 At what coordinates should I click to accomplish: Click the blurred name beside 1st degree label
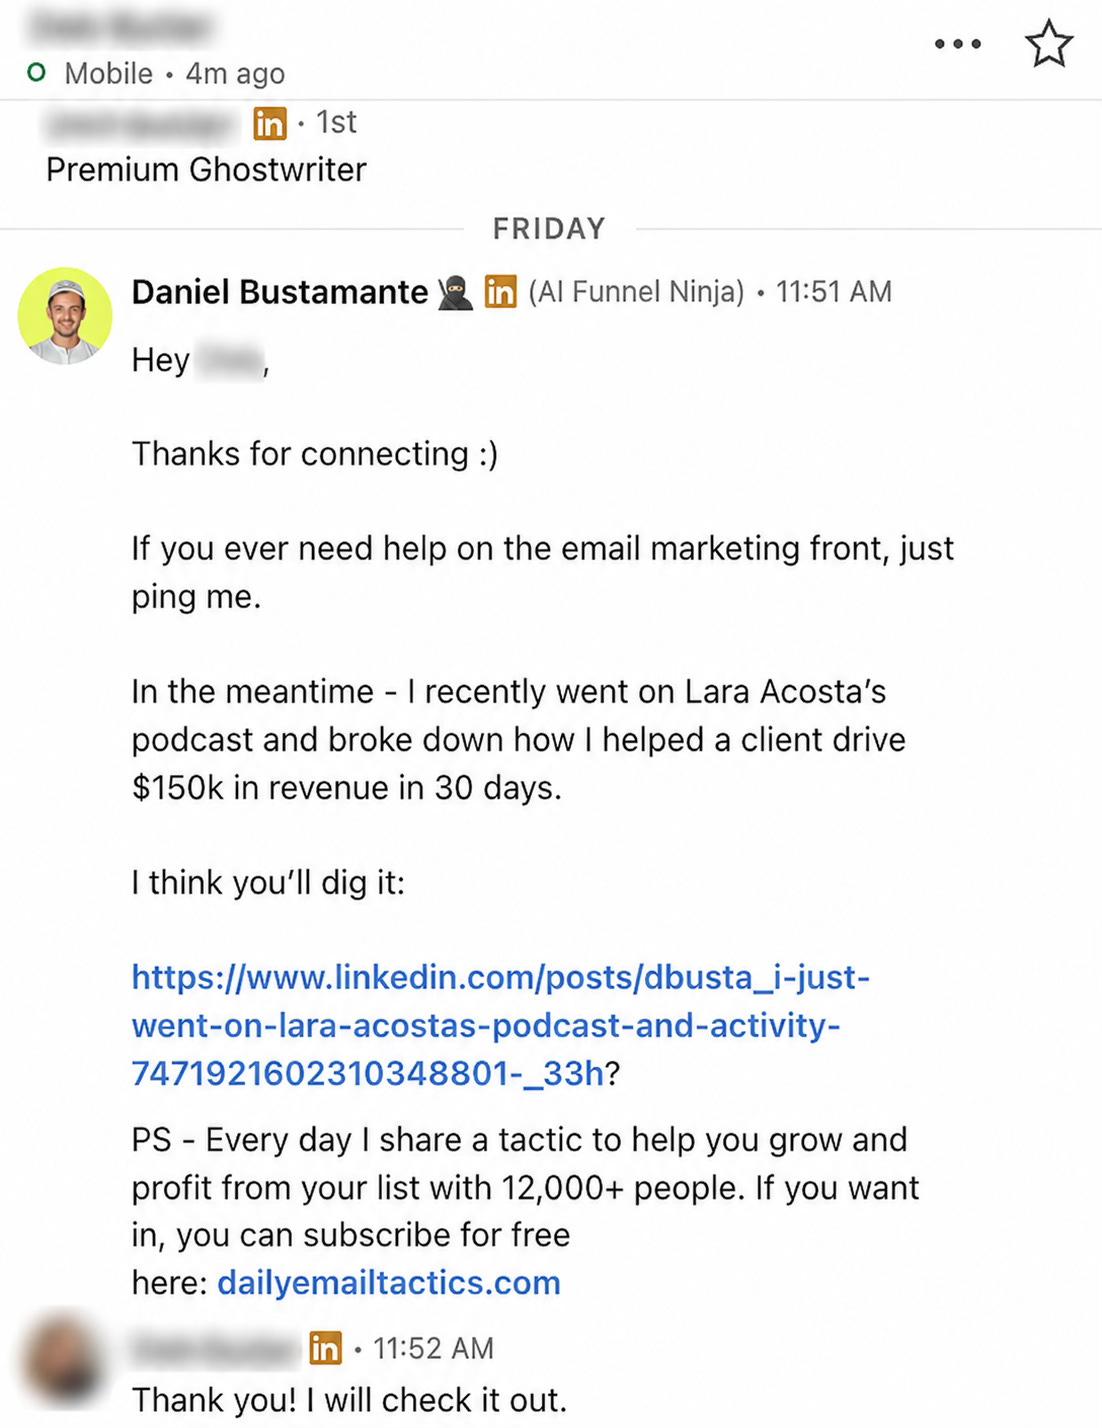click(x=145, y=123)
